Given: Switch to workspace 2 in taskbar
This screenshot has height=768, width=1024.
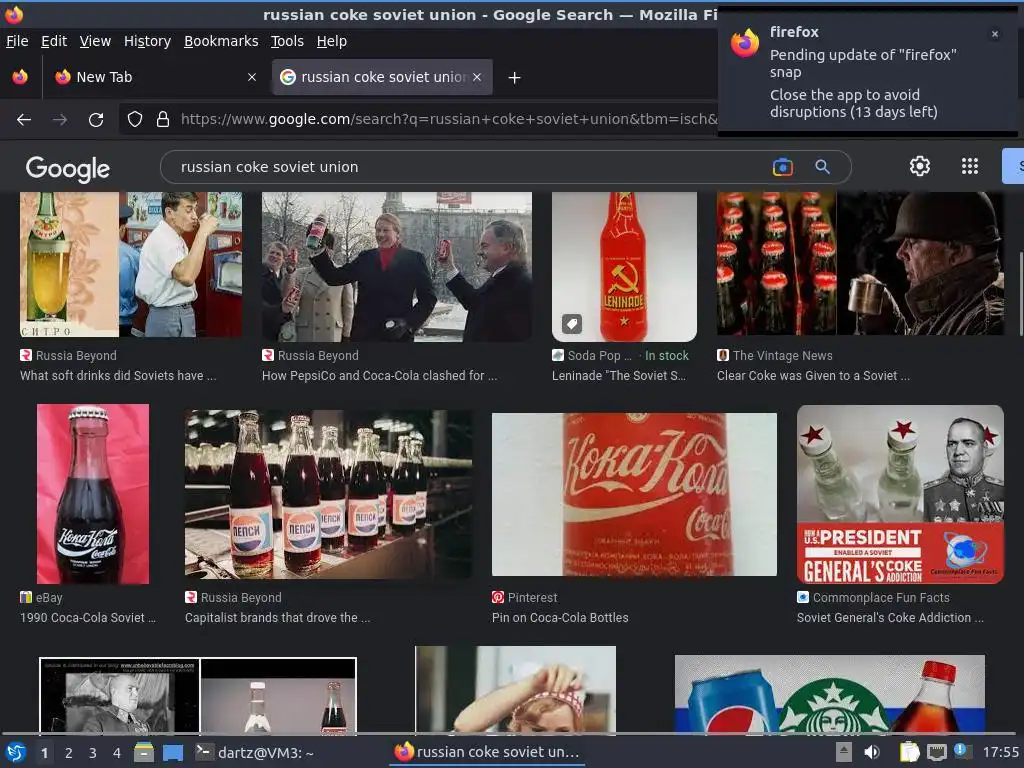Looking at the screenshot, I should (68, 753).
